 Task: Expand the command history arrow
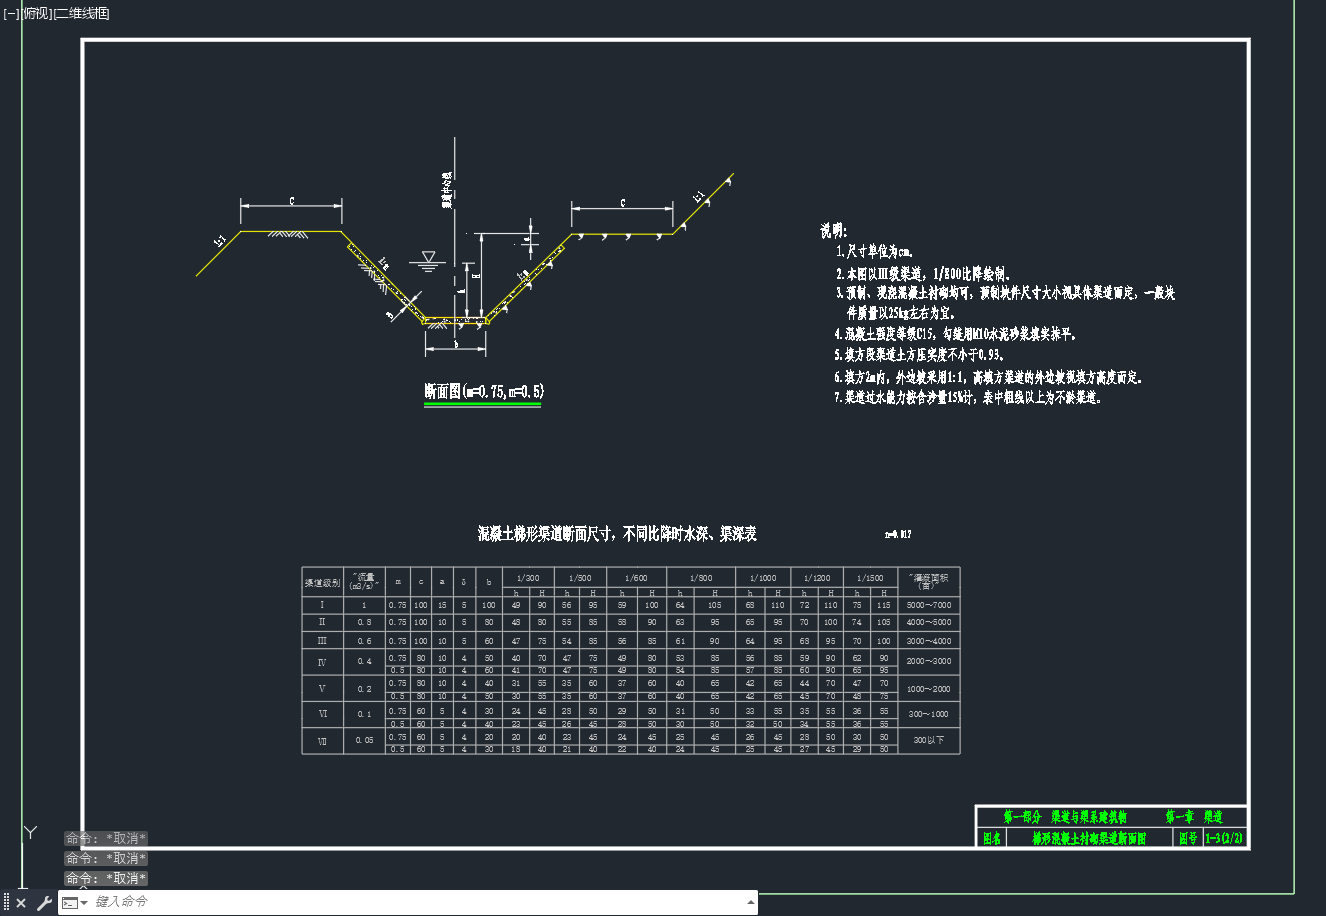(751, 902)
